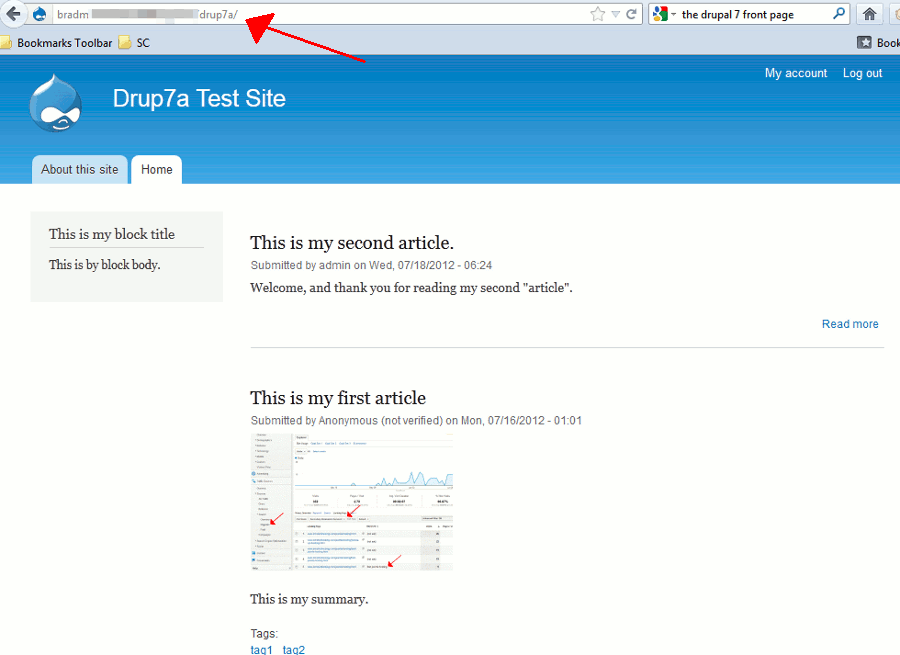
Task: Open the Google search engine selector
Action: click(665, 14)
